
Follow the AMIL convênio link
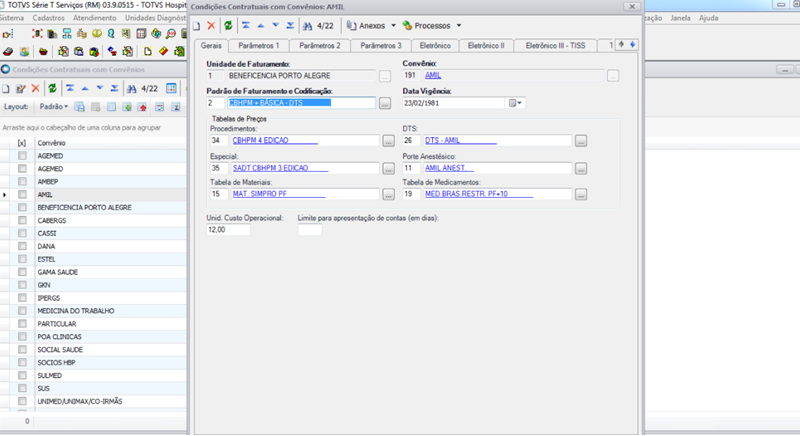[x=433, y=75]
